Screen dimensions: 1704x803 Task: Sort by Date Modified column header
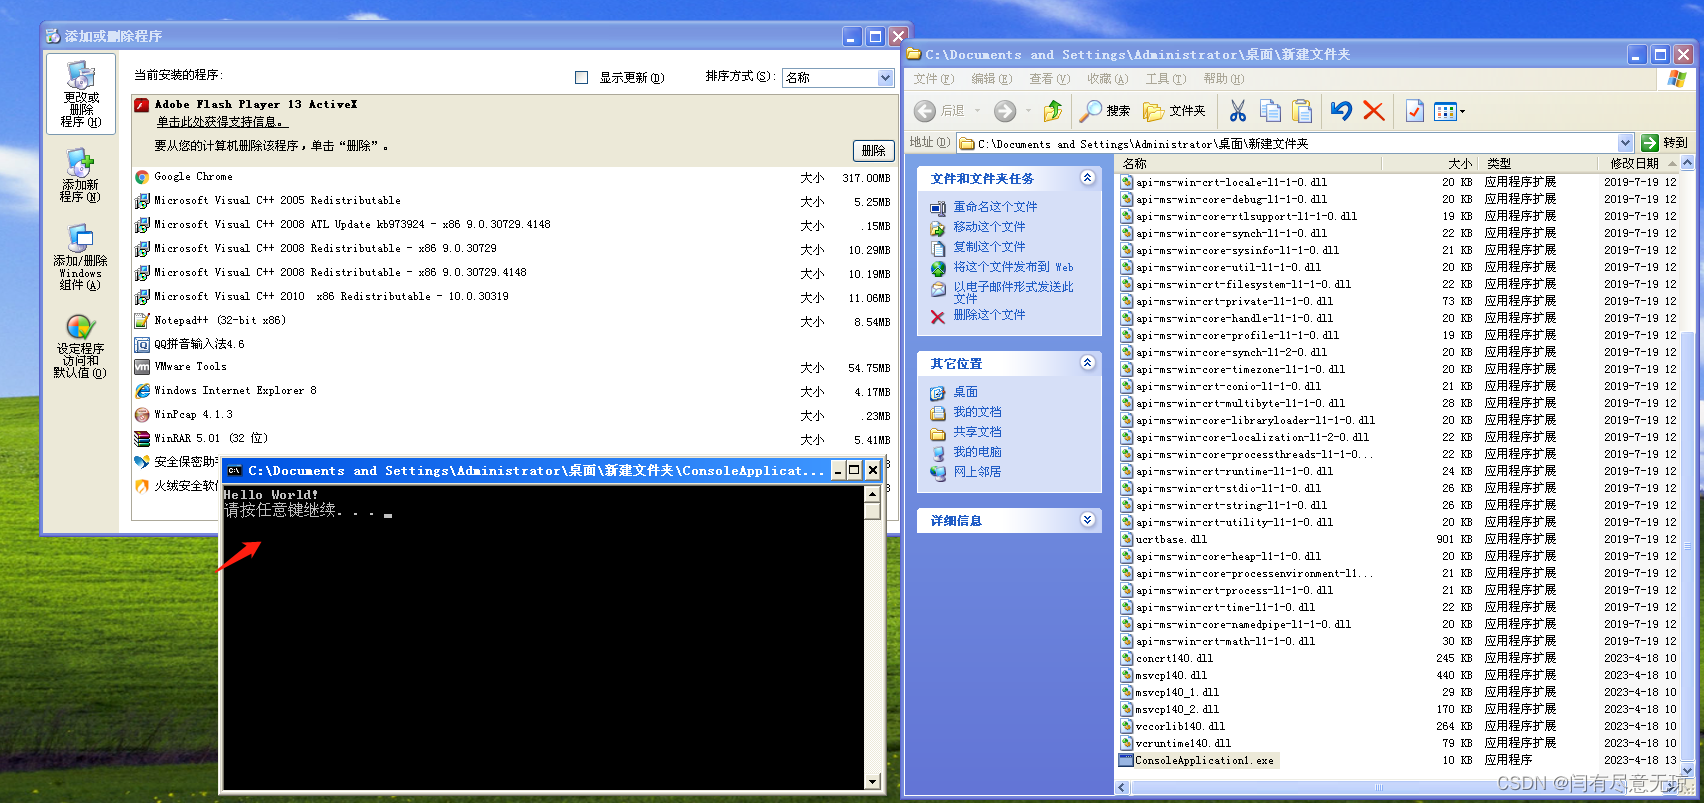[1640, 163]
